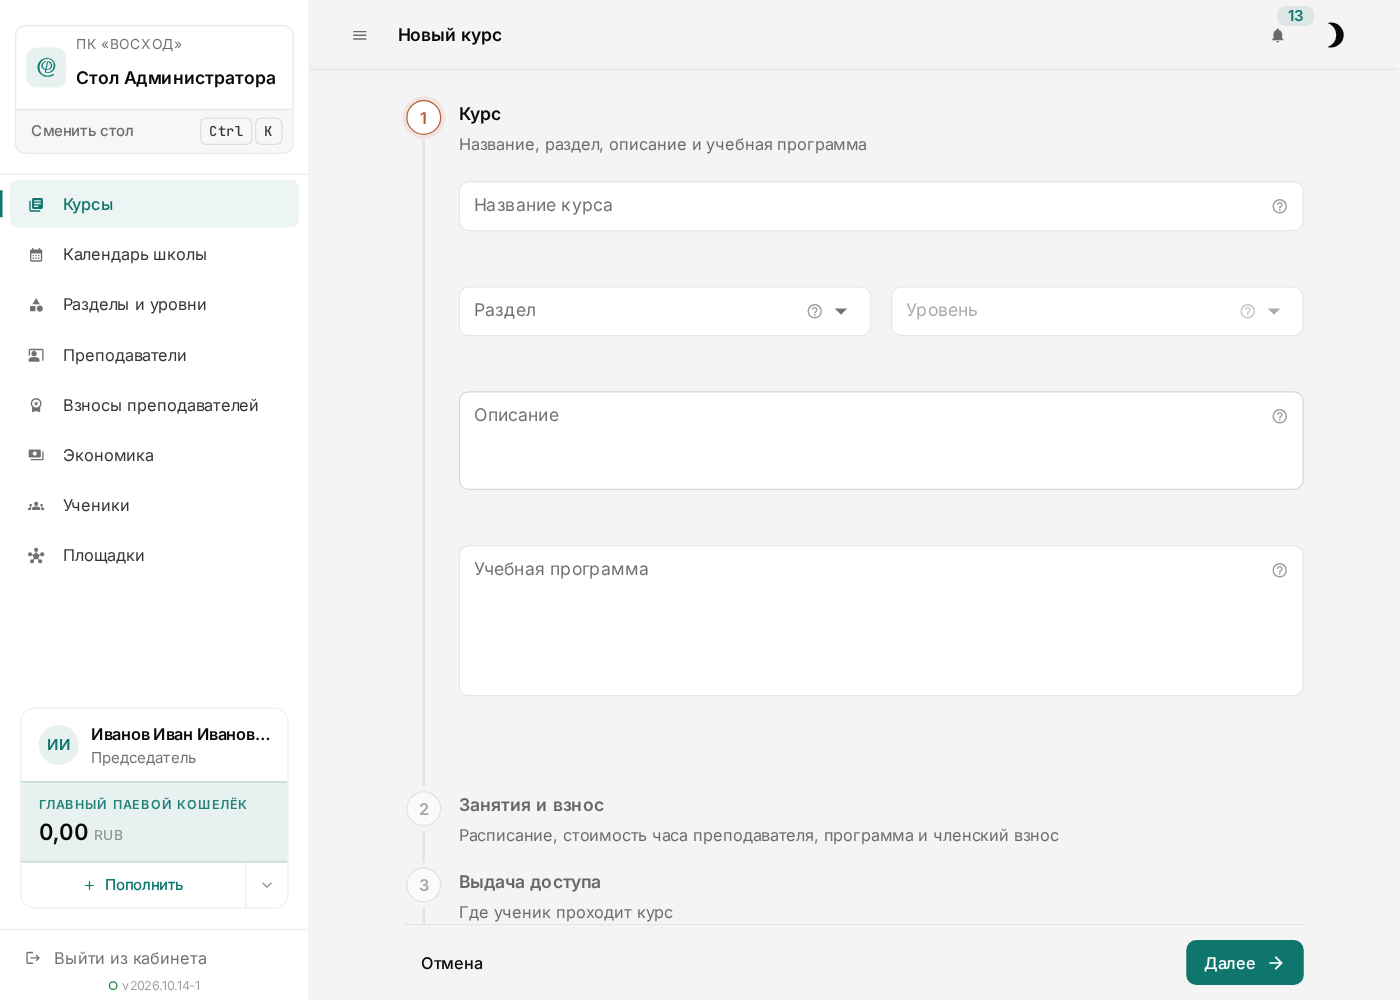Open Иванов Иван profile card

pyautogui.click(x=155, y=745)
